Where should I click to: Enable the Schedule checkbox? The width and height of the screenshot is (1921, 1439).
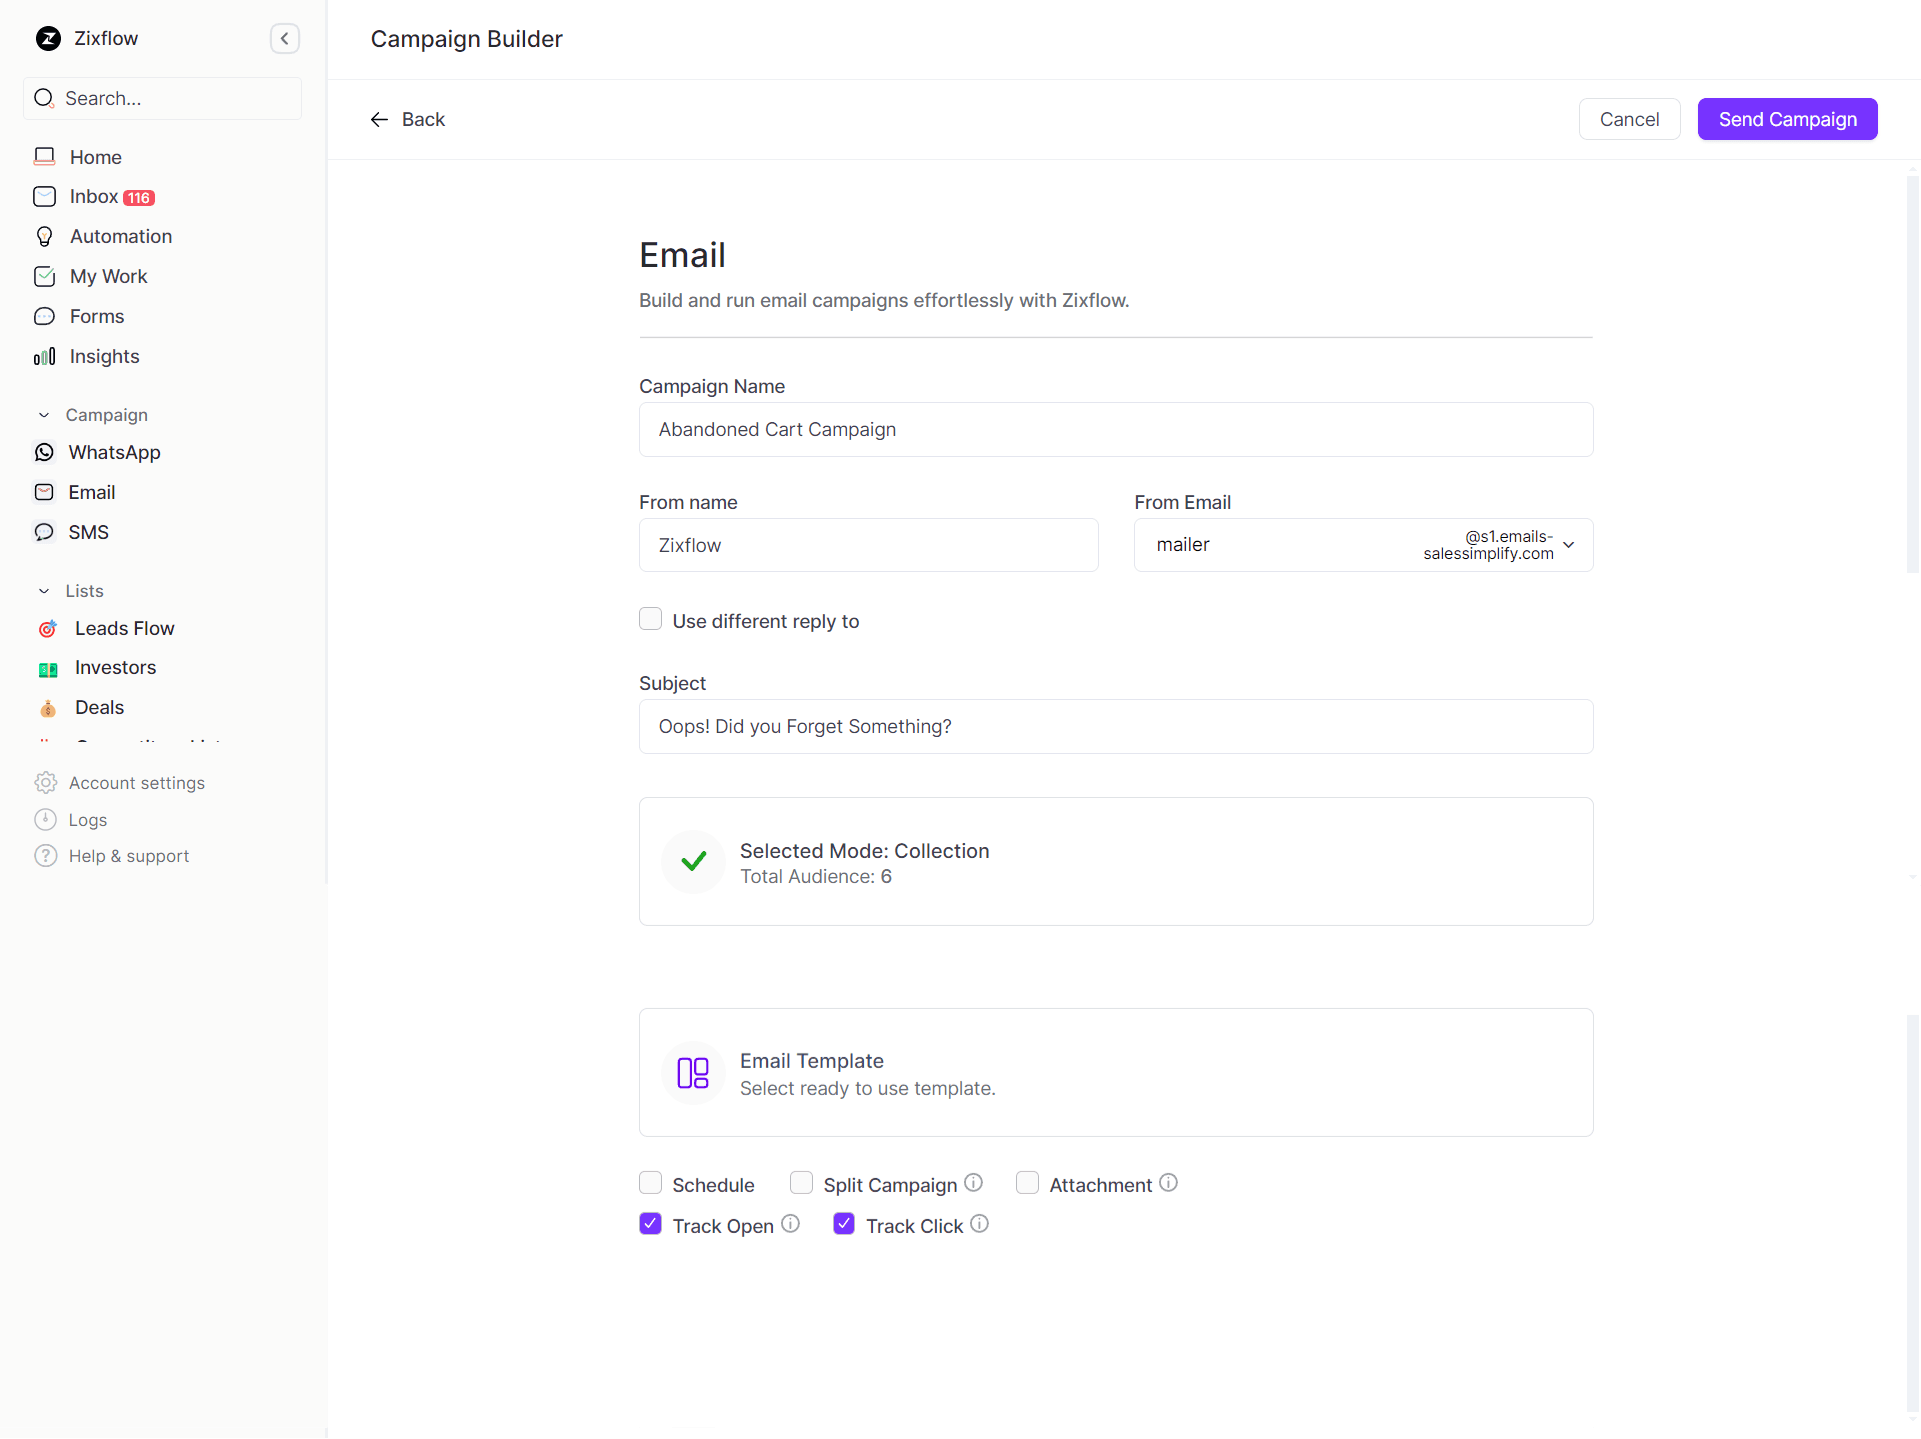tap(651, 1184)
